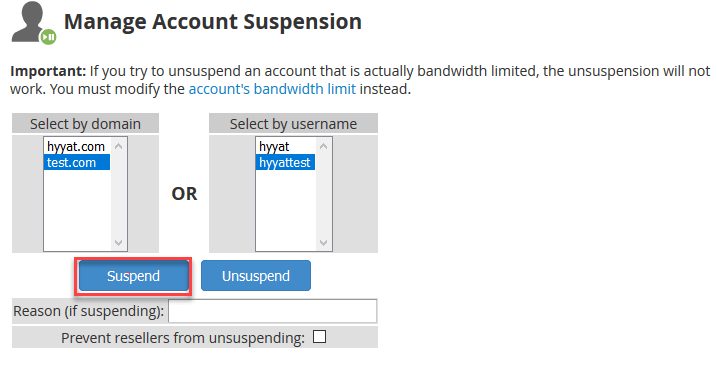Click up arrow in username list scrollbar
717x365 pixels.
[323, 146]
